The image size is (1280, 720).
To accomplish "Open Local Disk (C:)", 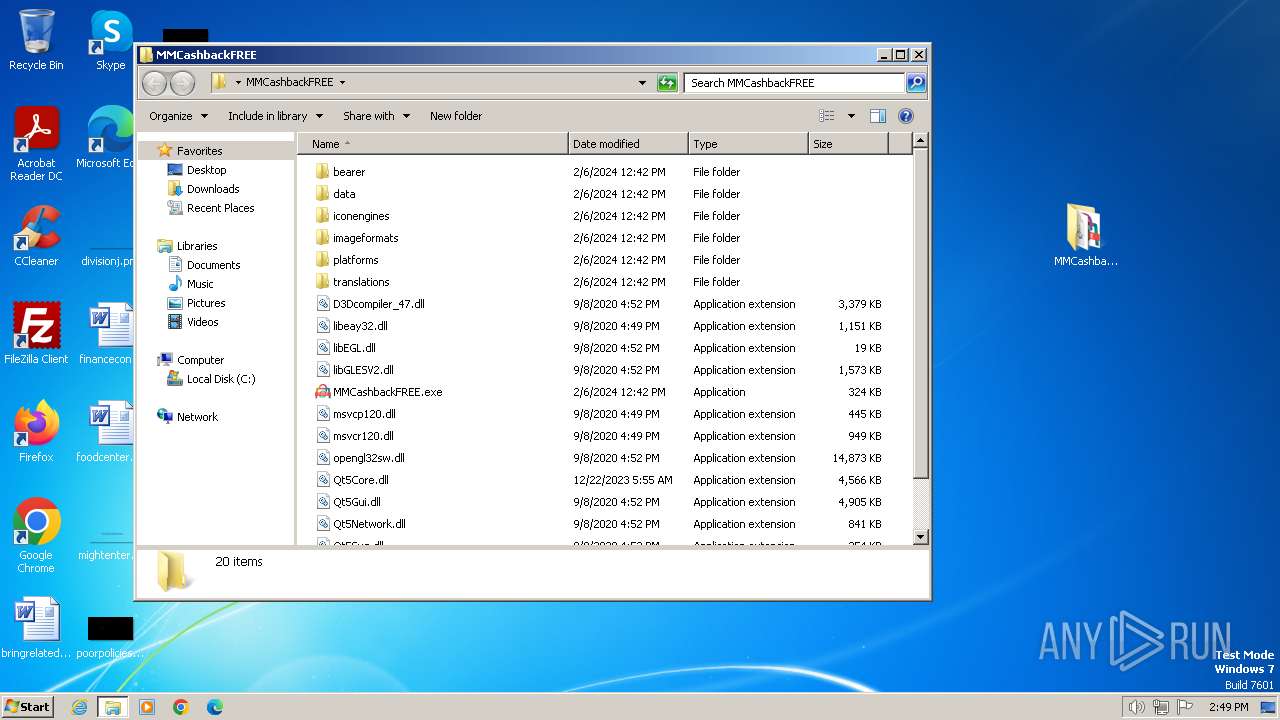I will pyautogui.click(x=221, y=379).
